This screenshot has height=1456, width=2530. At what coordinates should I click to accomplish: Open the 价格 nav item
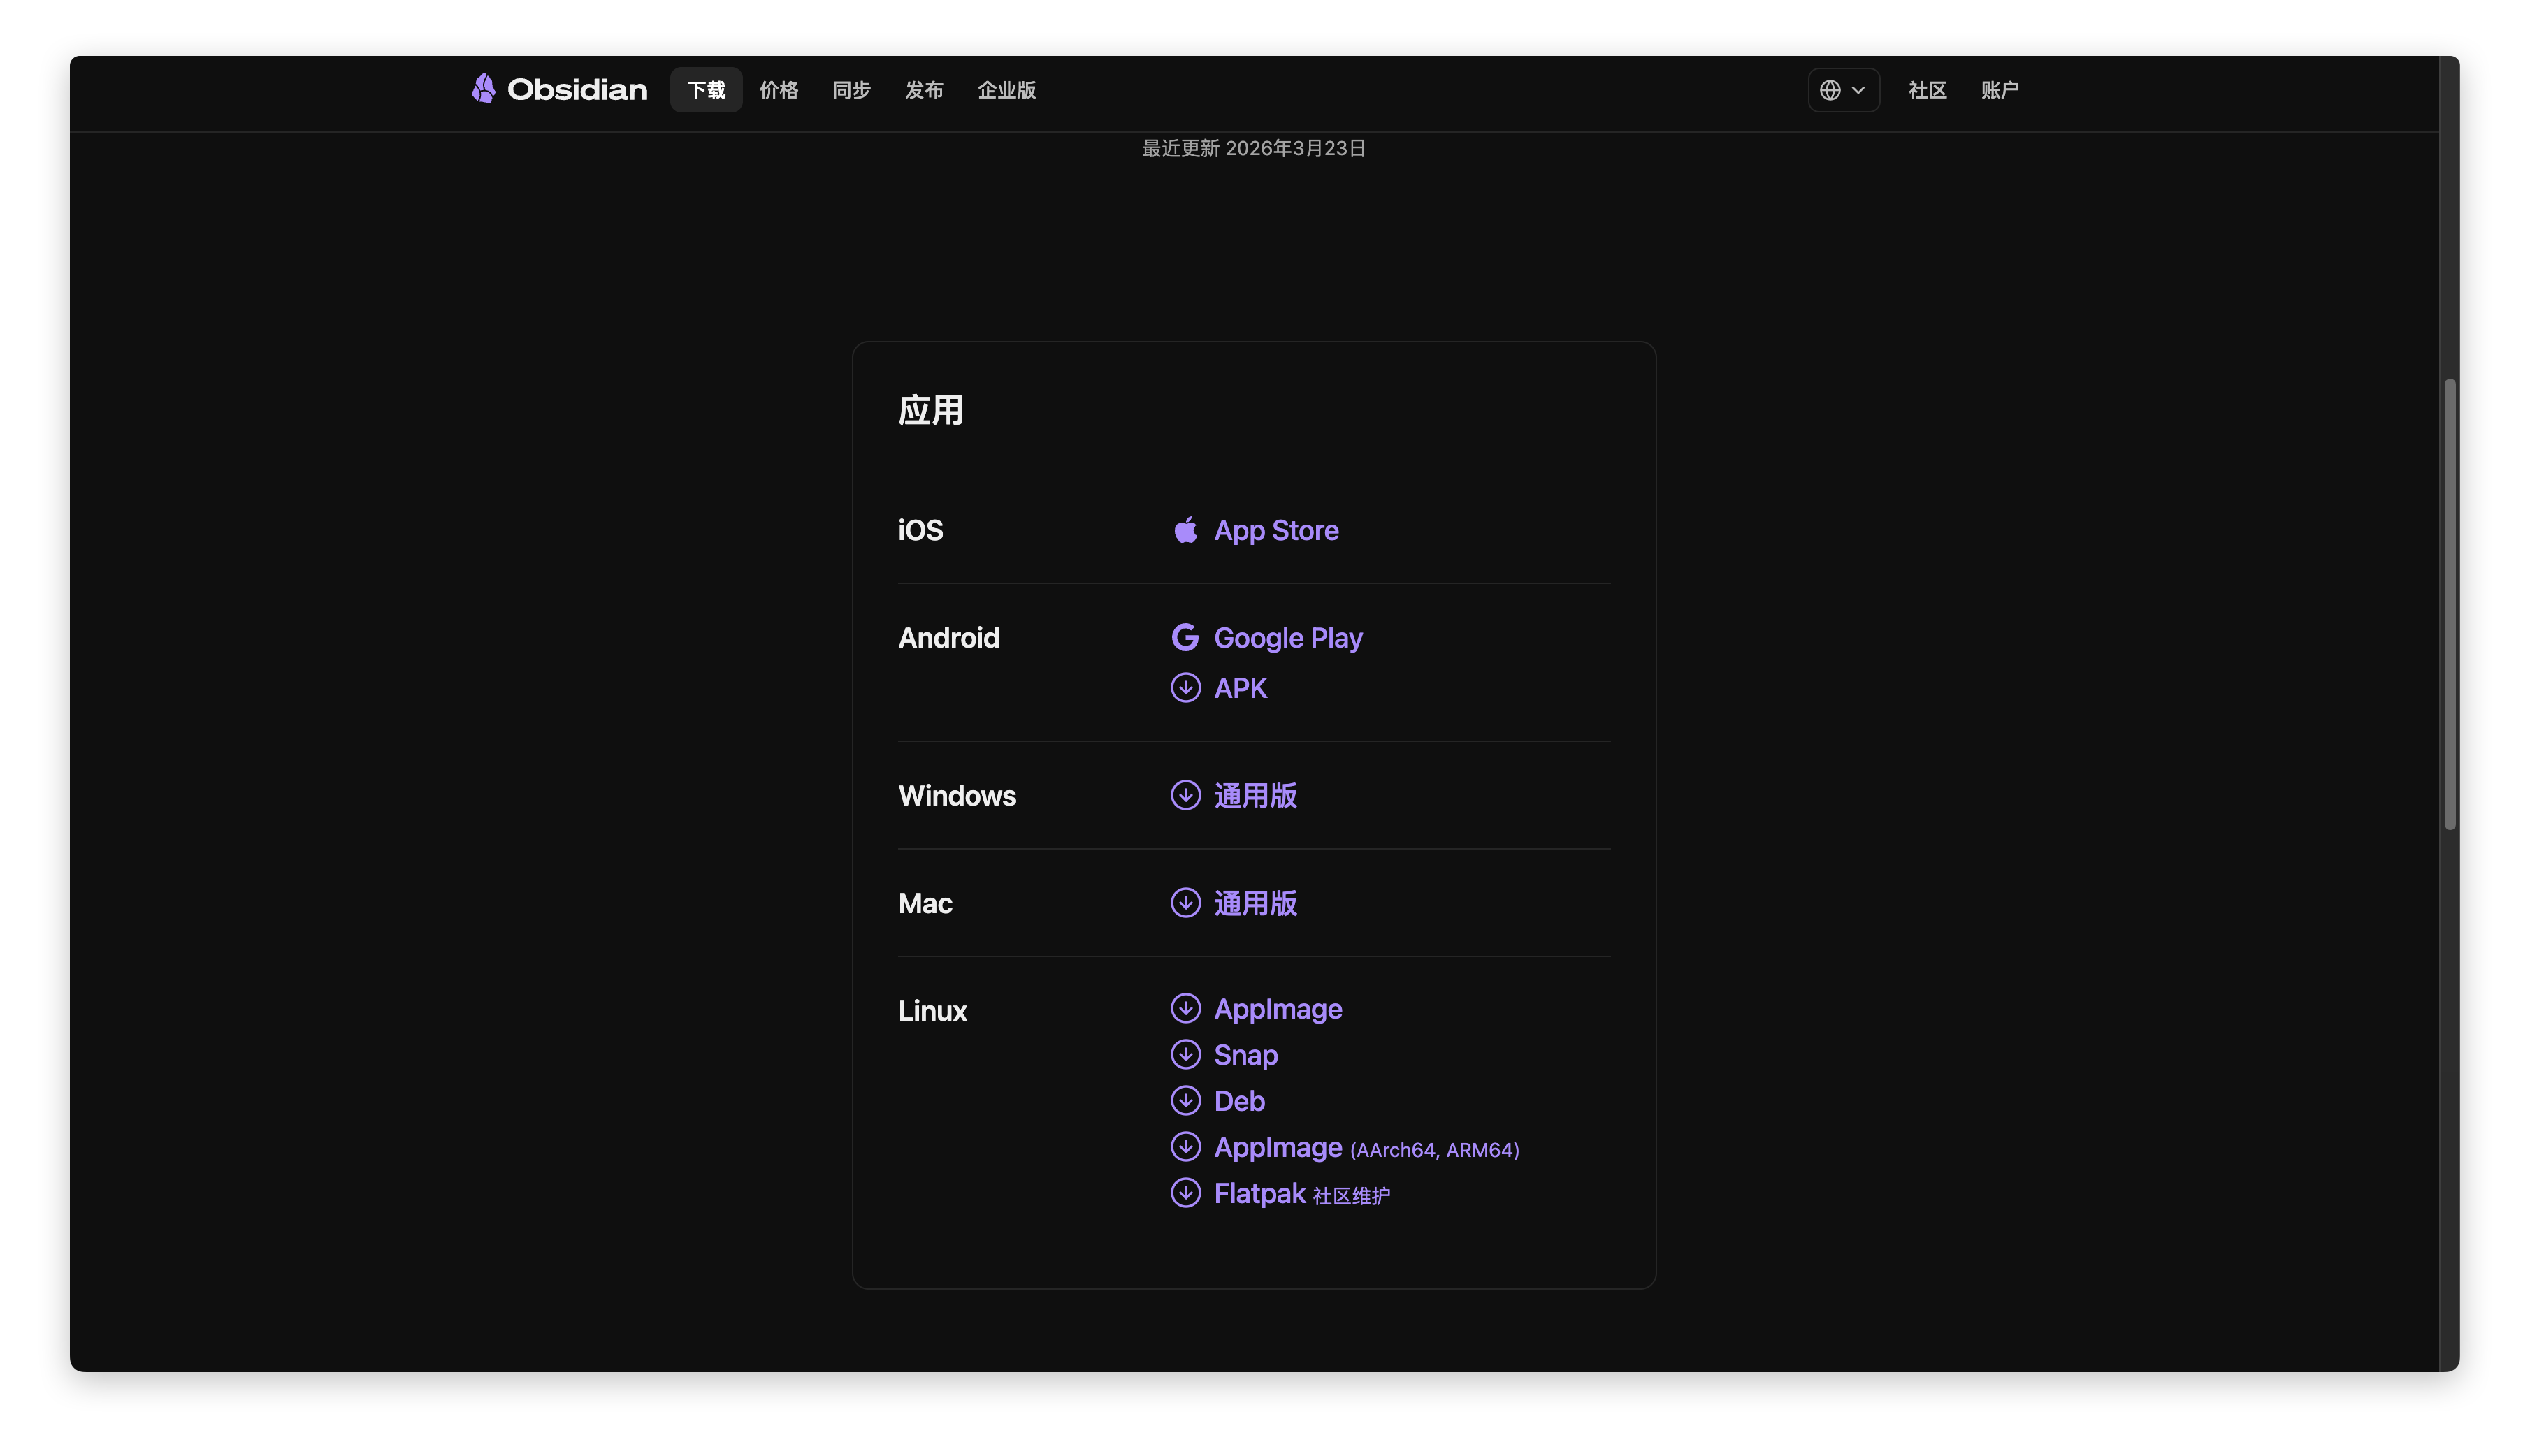(778, 90)
